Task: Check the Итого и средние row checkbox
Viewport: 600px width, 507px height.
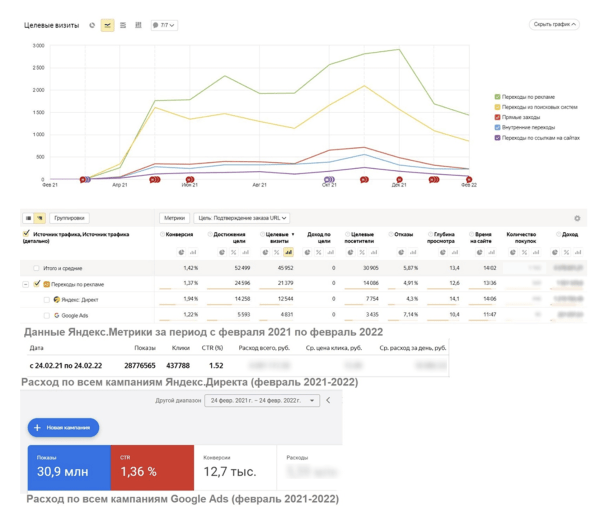Action: 36,268
